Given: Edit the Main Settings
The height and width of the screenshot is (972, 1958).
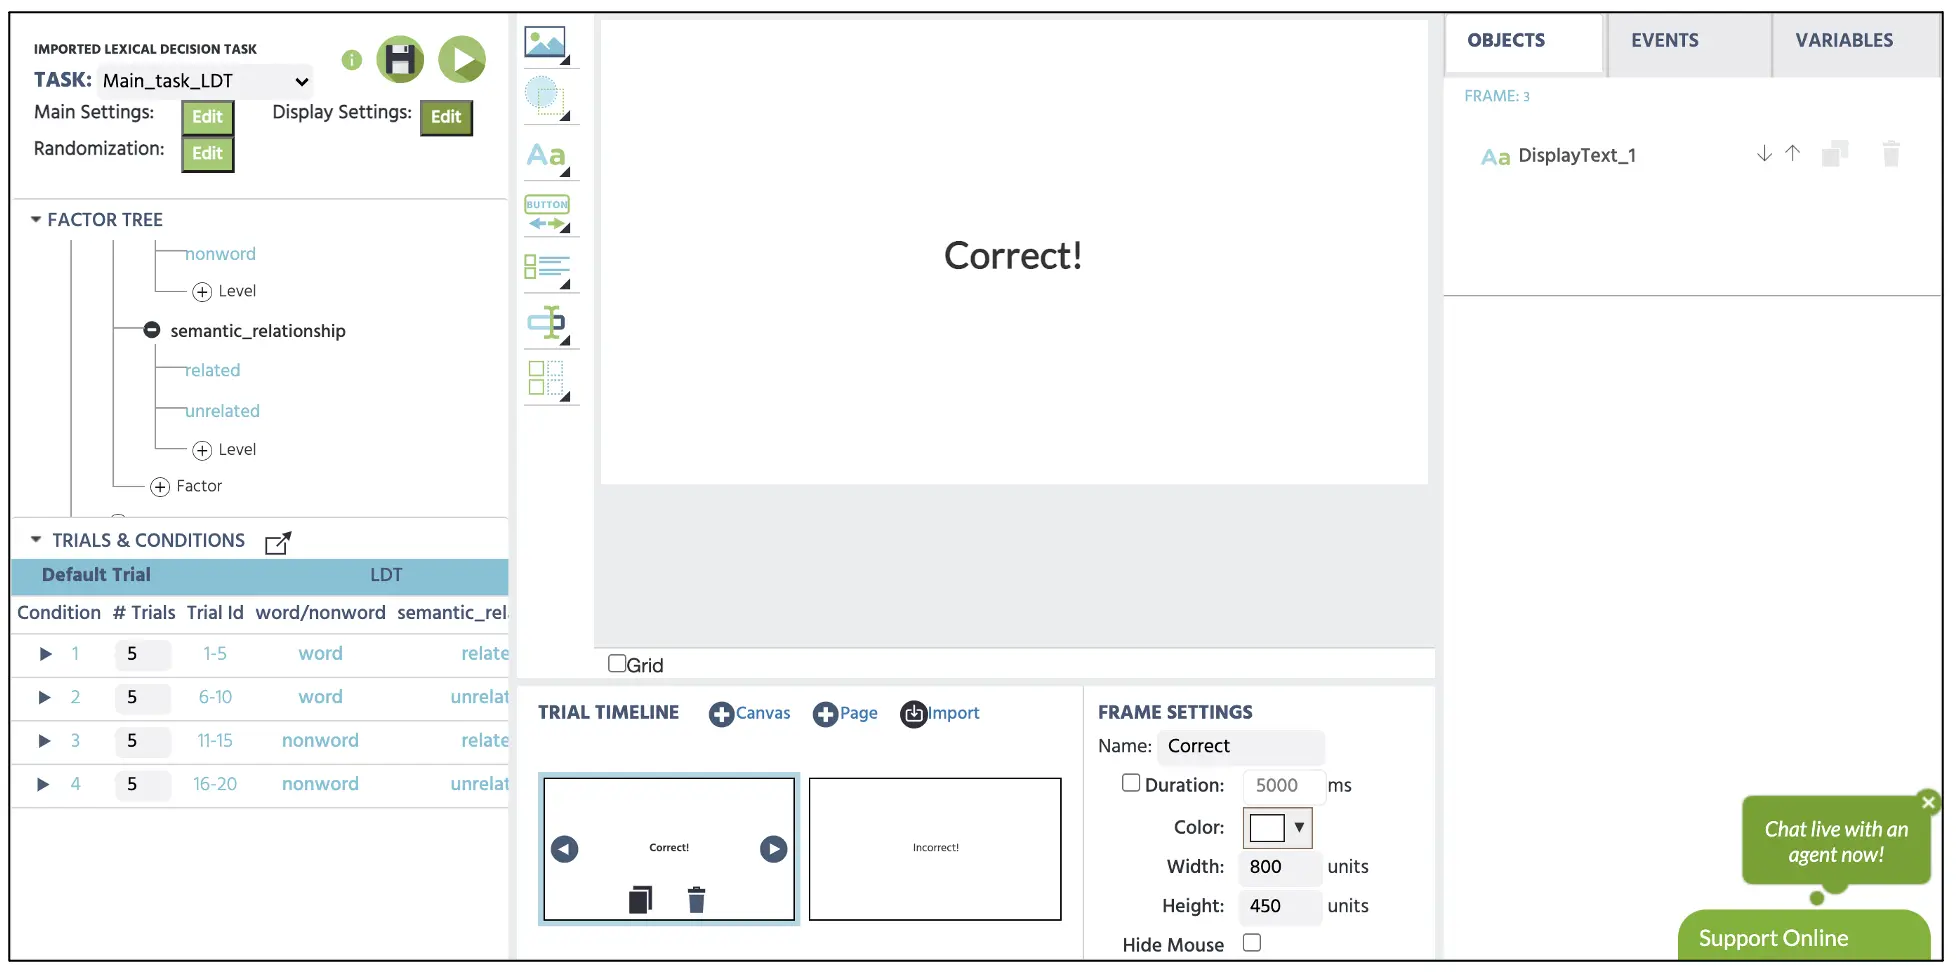Looking at the screenshot, I should coord(207,117).
